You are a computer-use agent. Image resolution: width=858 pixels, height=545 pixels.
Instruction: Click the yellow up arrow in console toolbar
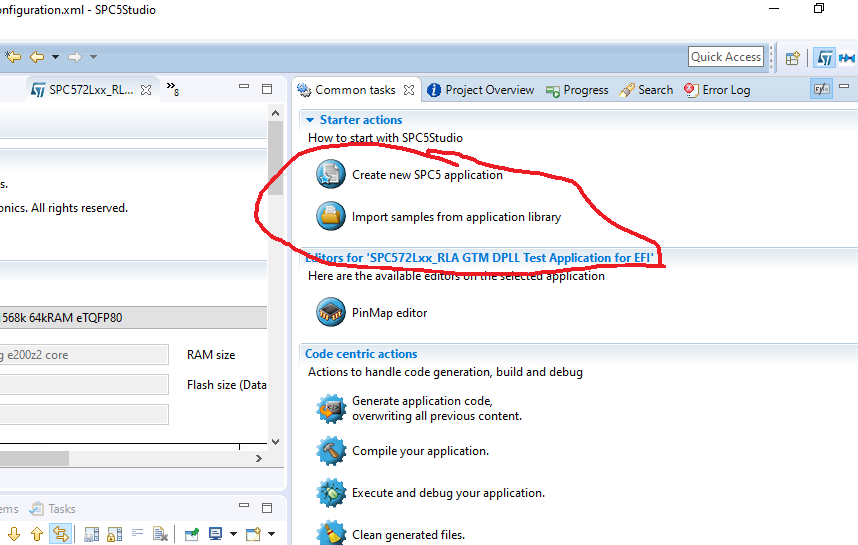37,534
